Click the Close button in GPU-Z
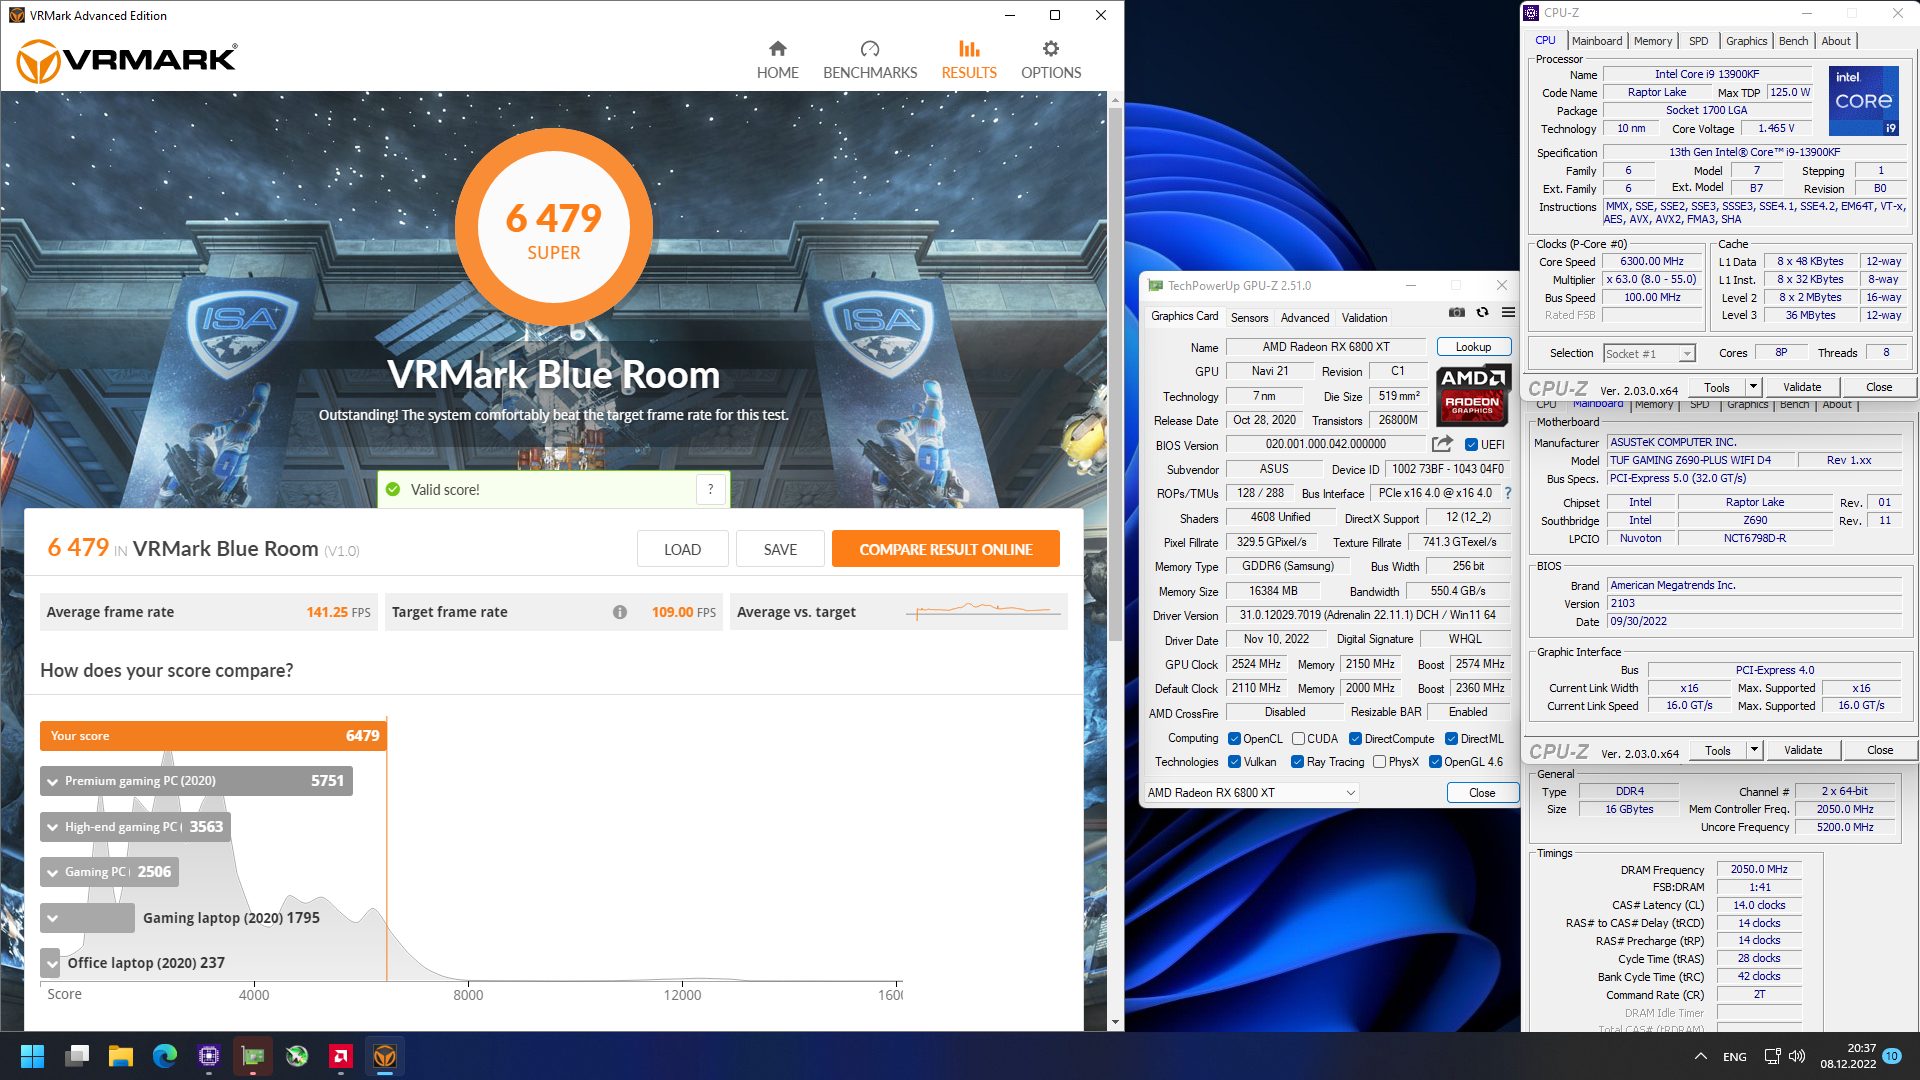The image size is (1920, 1080). tap(1482, 793)
